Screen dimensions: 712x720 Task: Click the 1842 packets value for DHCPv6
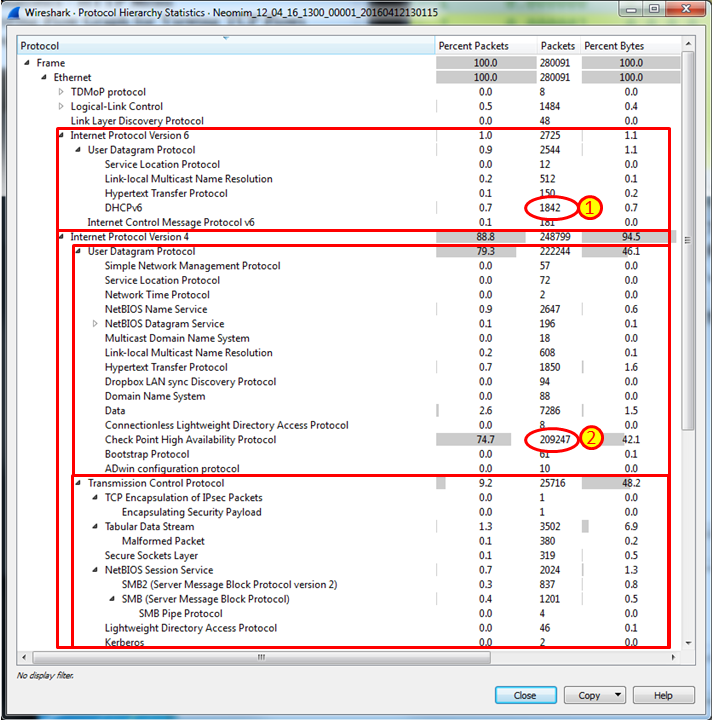coord(550,208)
